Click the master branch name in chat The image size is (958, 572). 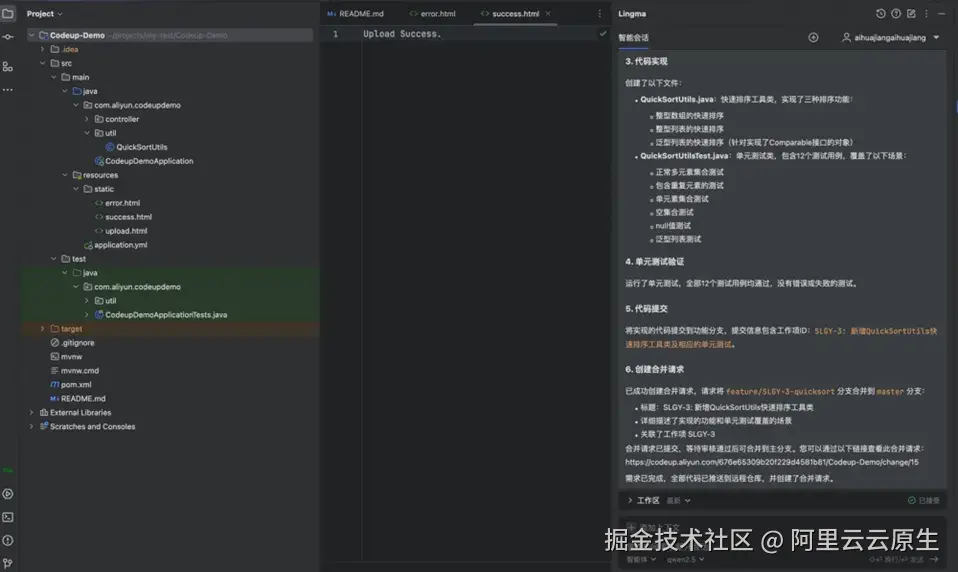[x=890, y=391]
